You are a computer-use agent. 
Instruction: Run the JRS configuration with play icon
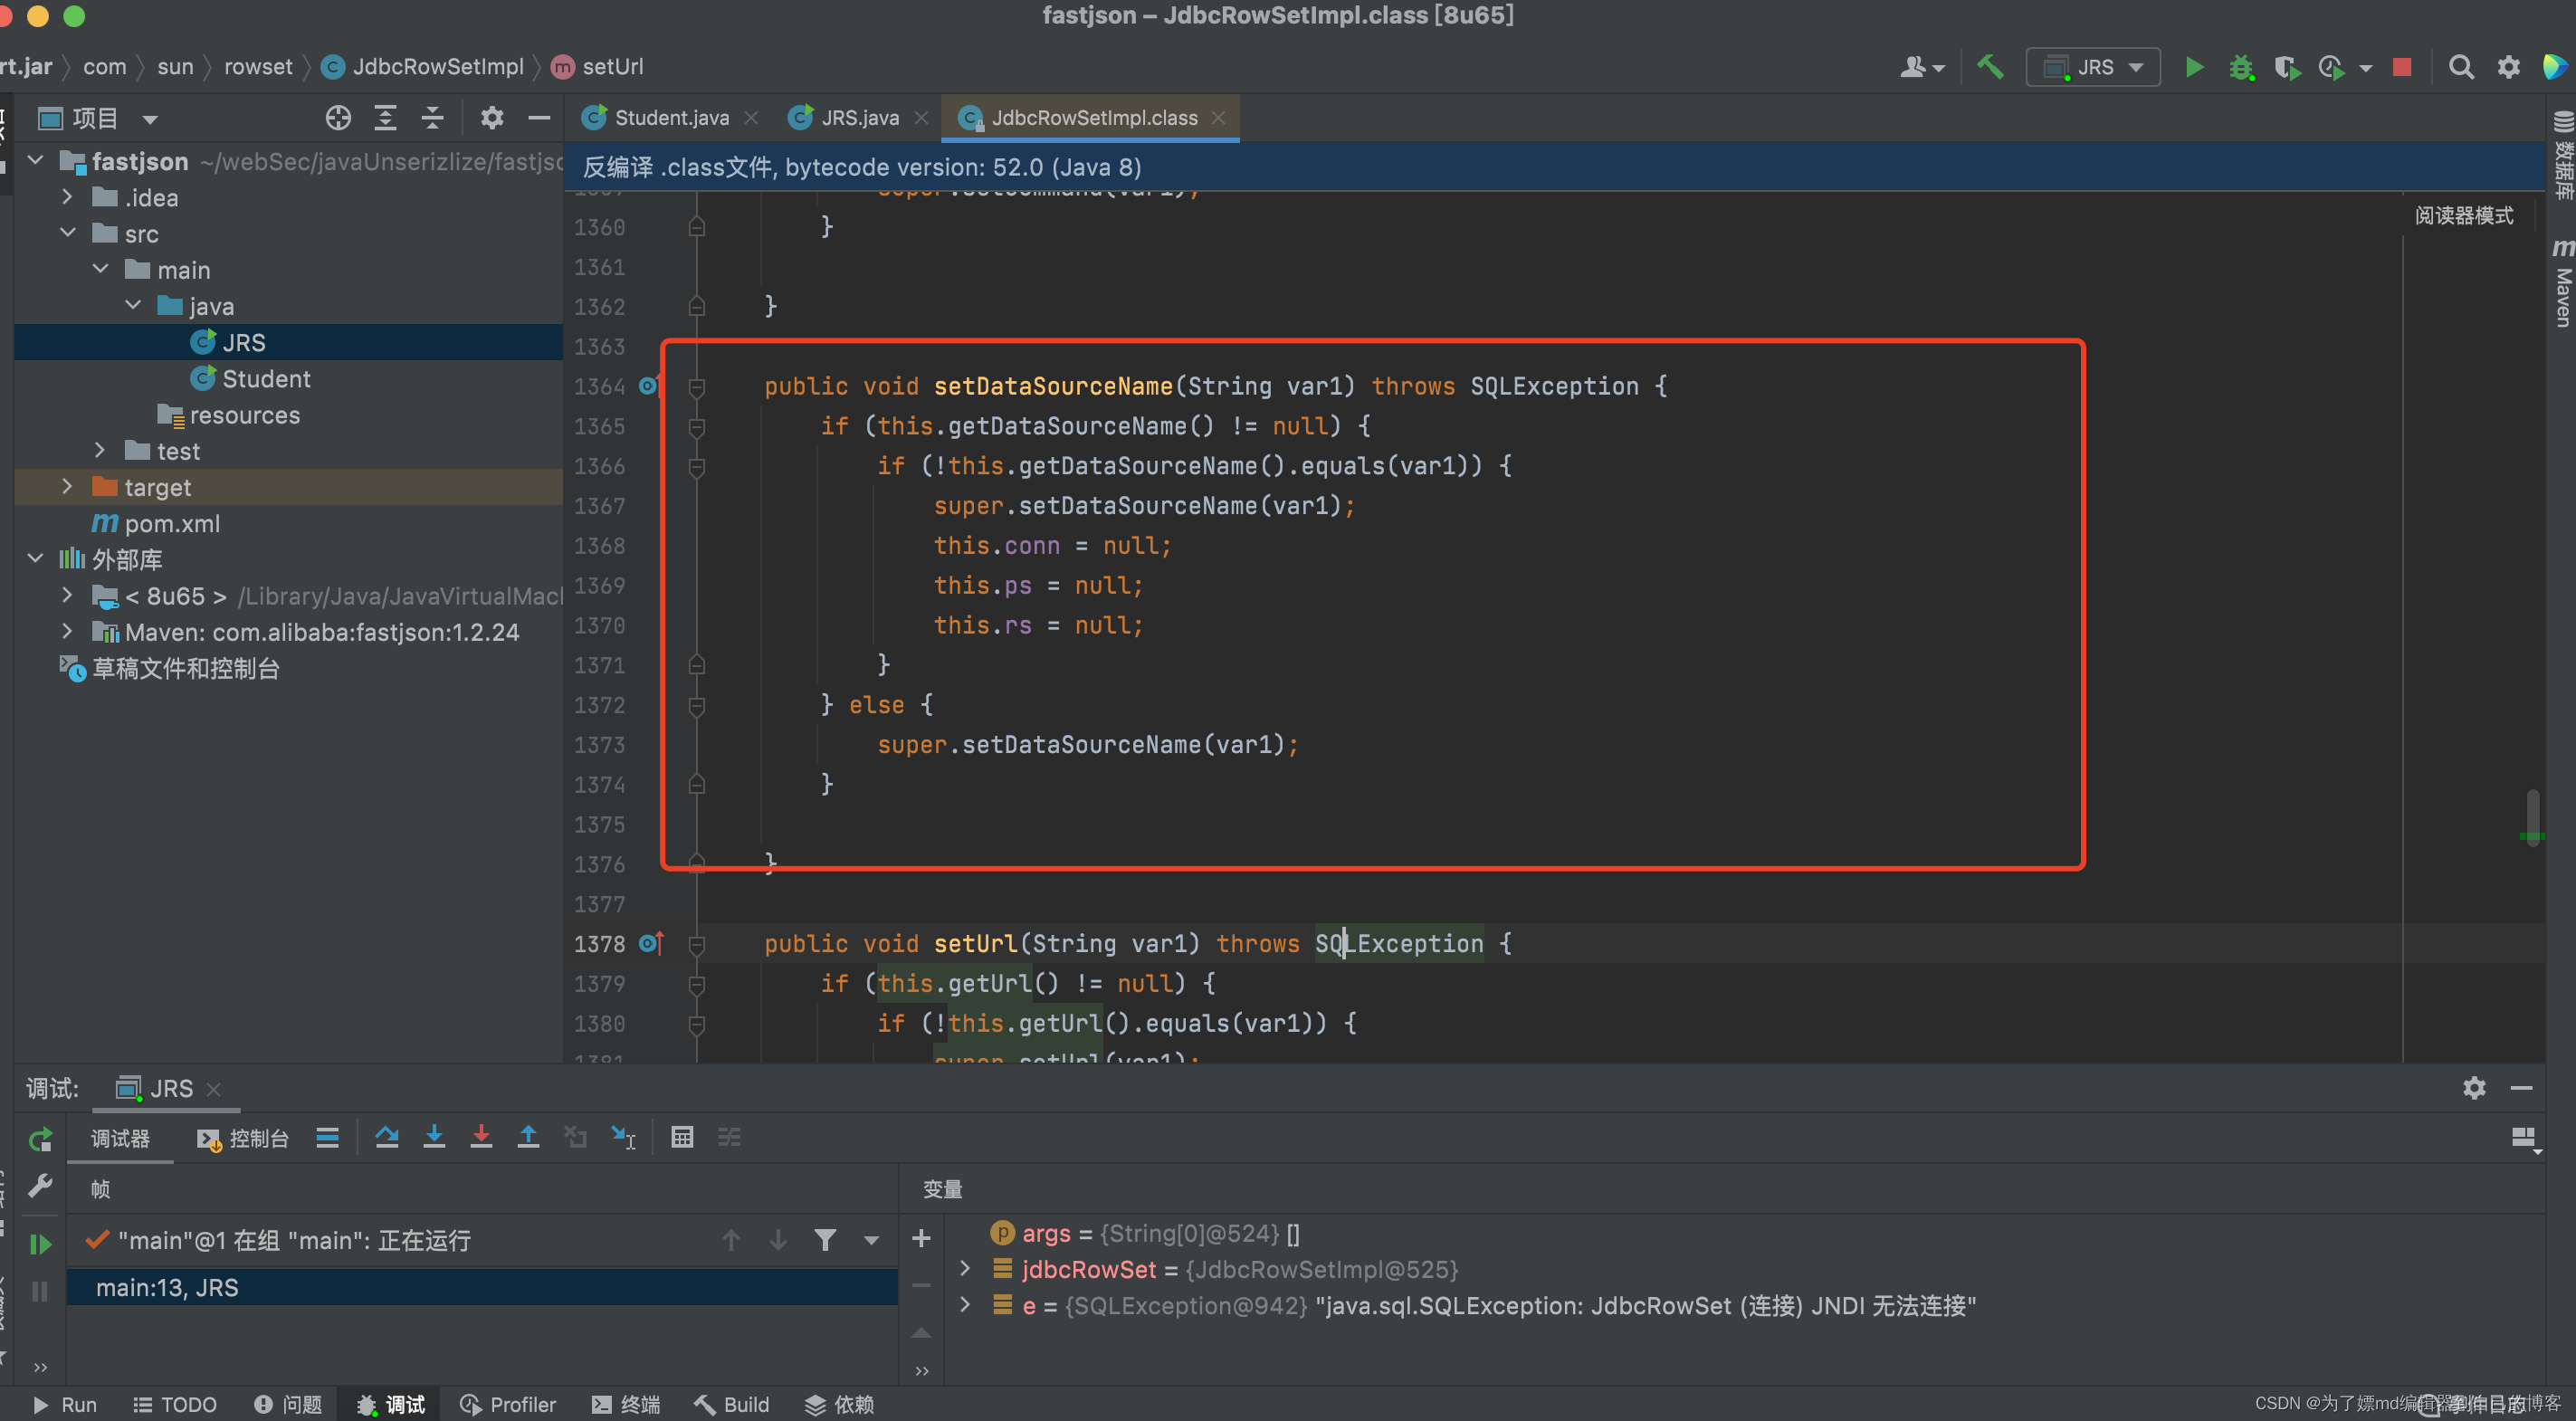(x=2194, y=67)
